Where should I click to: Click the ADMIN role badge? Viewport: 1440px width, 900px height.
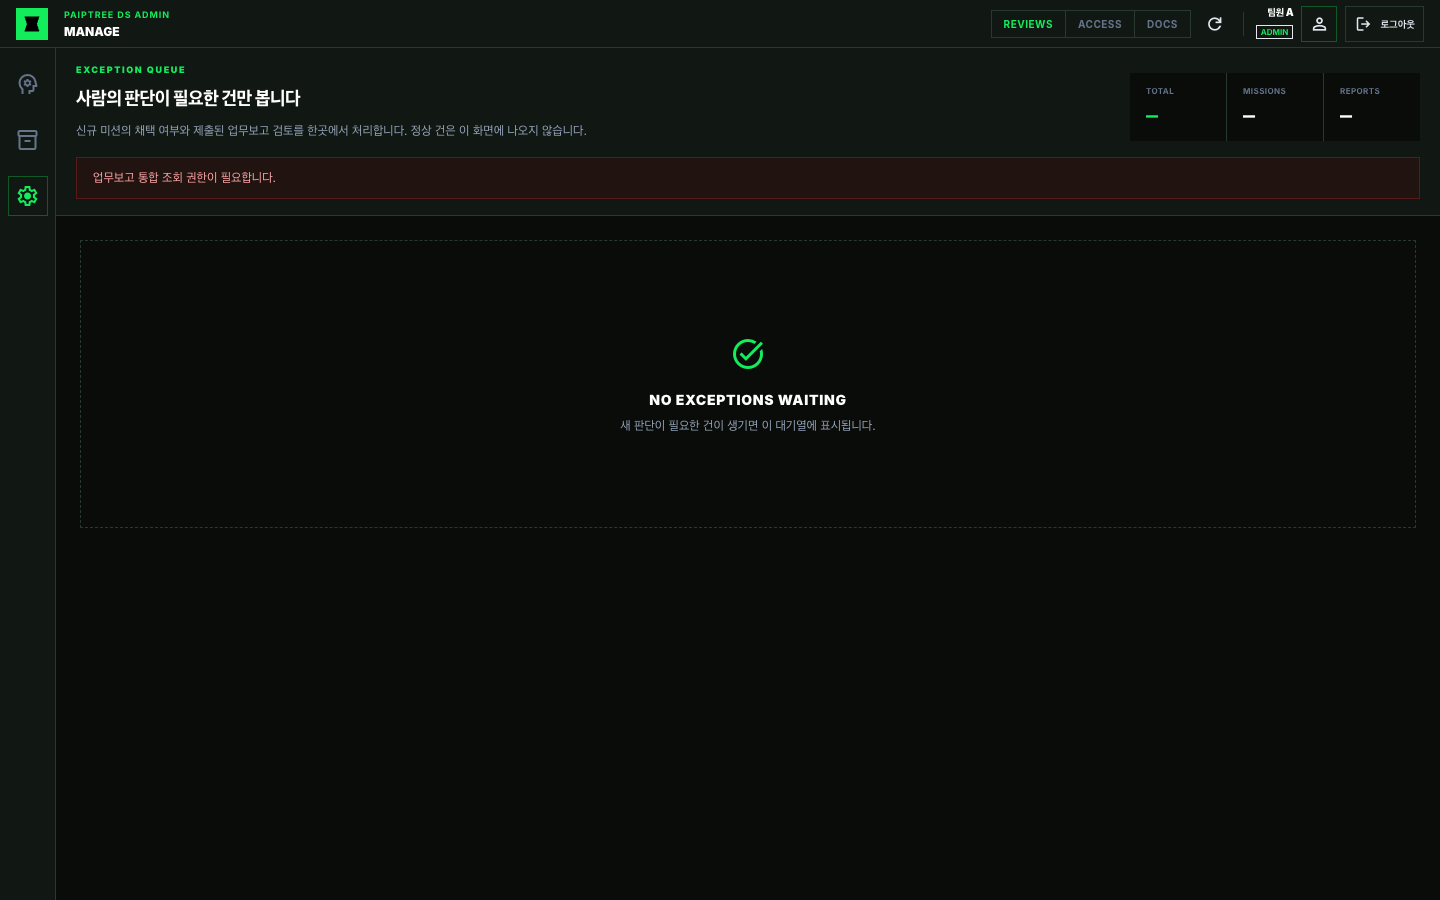tap(1274, 32)
